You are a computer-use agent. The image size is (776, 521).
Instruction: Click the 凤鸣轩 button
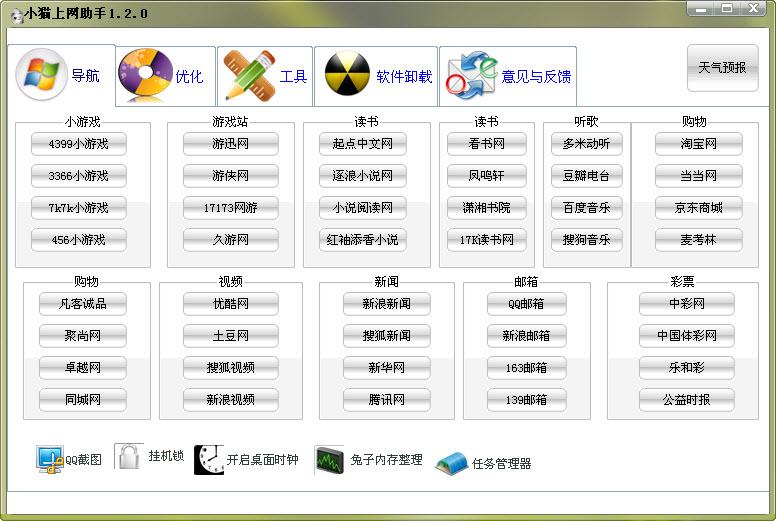tap(487, 176)
